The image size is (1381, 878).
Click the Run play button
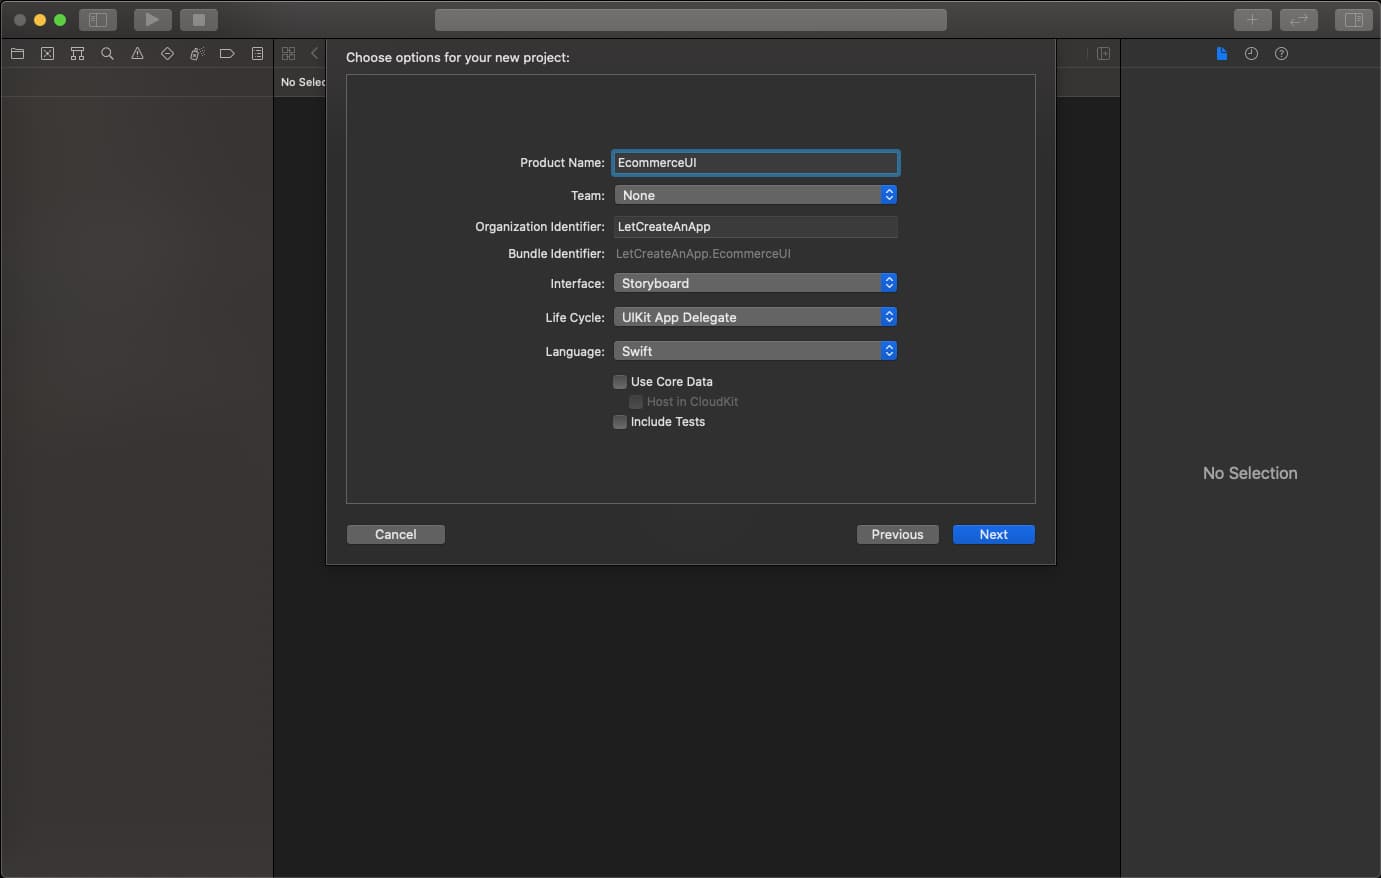(x=152, y=20)
